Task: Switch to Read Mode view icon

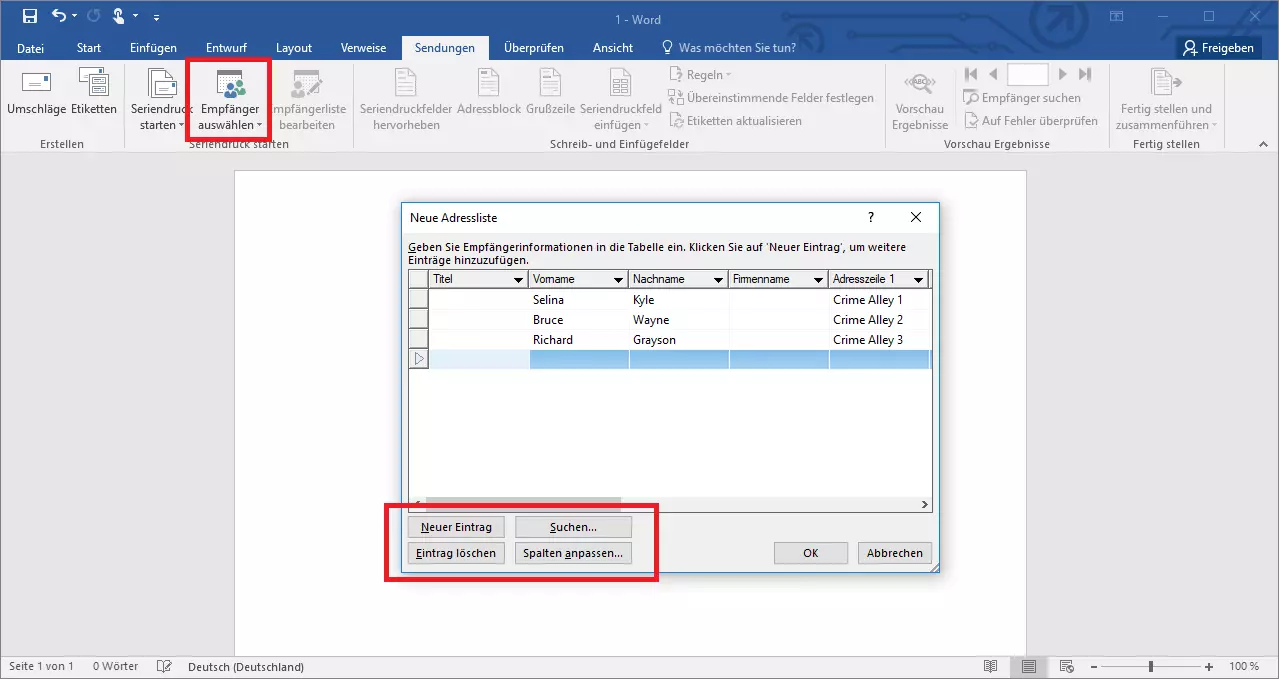Action: tap(990, 666)
